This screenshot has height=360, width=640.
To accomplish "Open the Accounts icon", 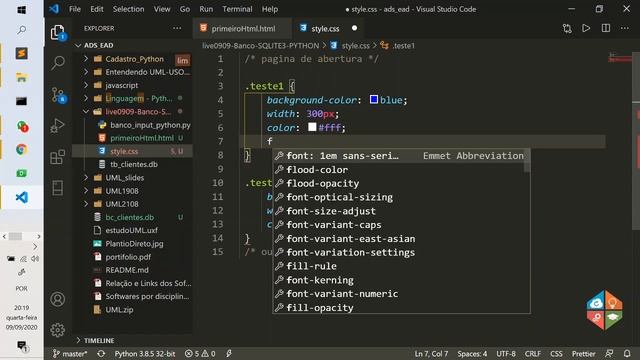I will point(58,299).
